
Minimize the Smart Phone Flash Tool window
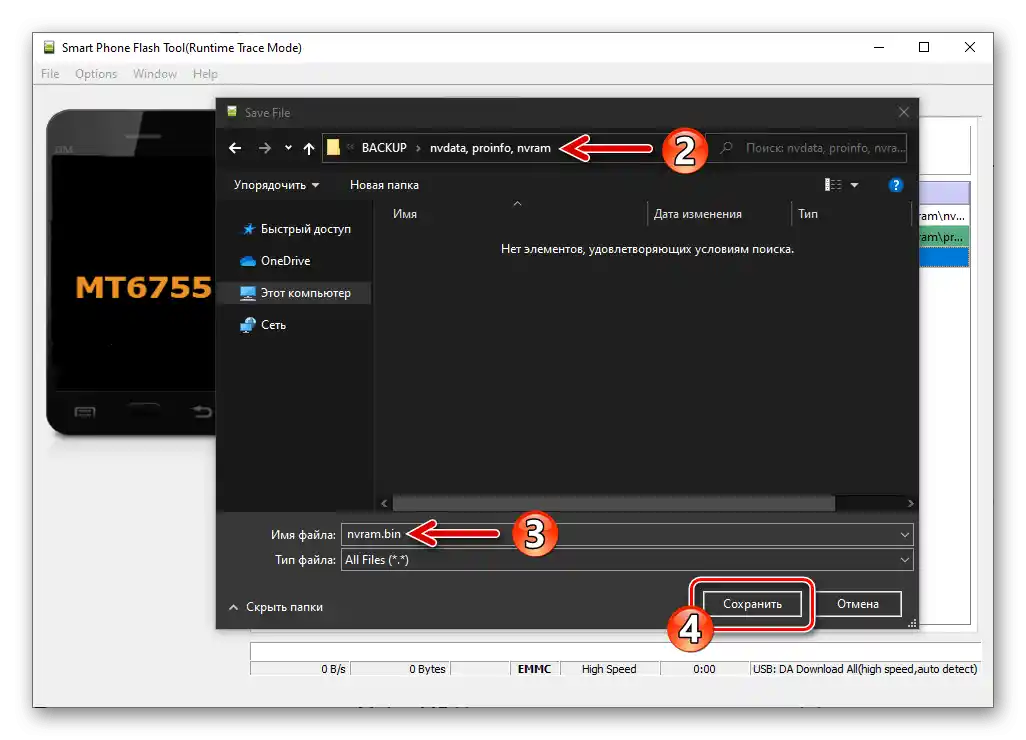879,47
